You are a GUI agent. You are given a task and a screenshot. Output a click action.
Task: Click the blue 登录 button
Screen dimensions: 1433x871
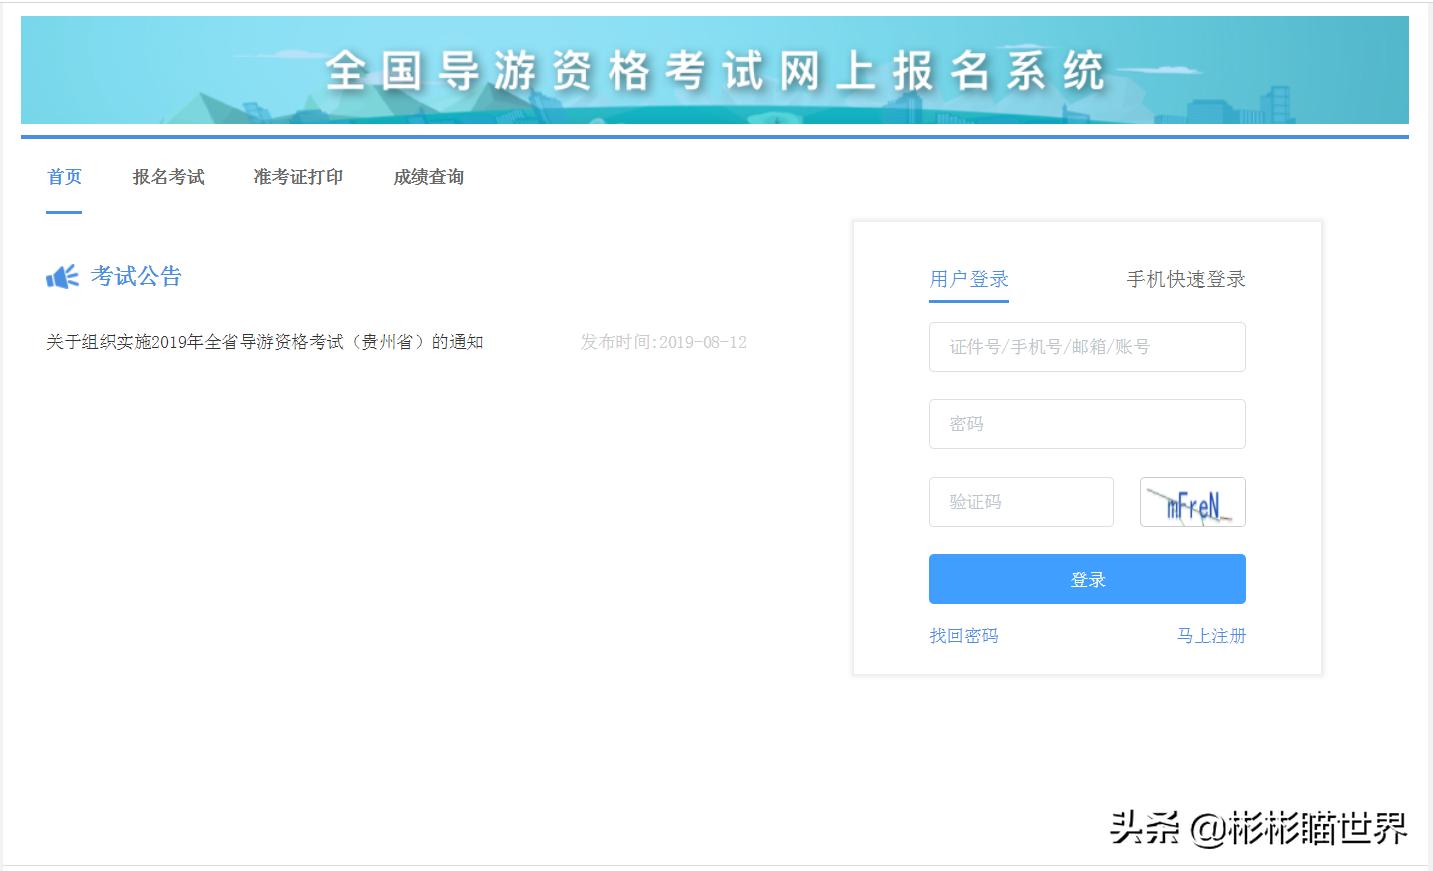click(x=1086, y=578)
